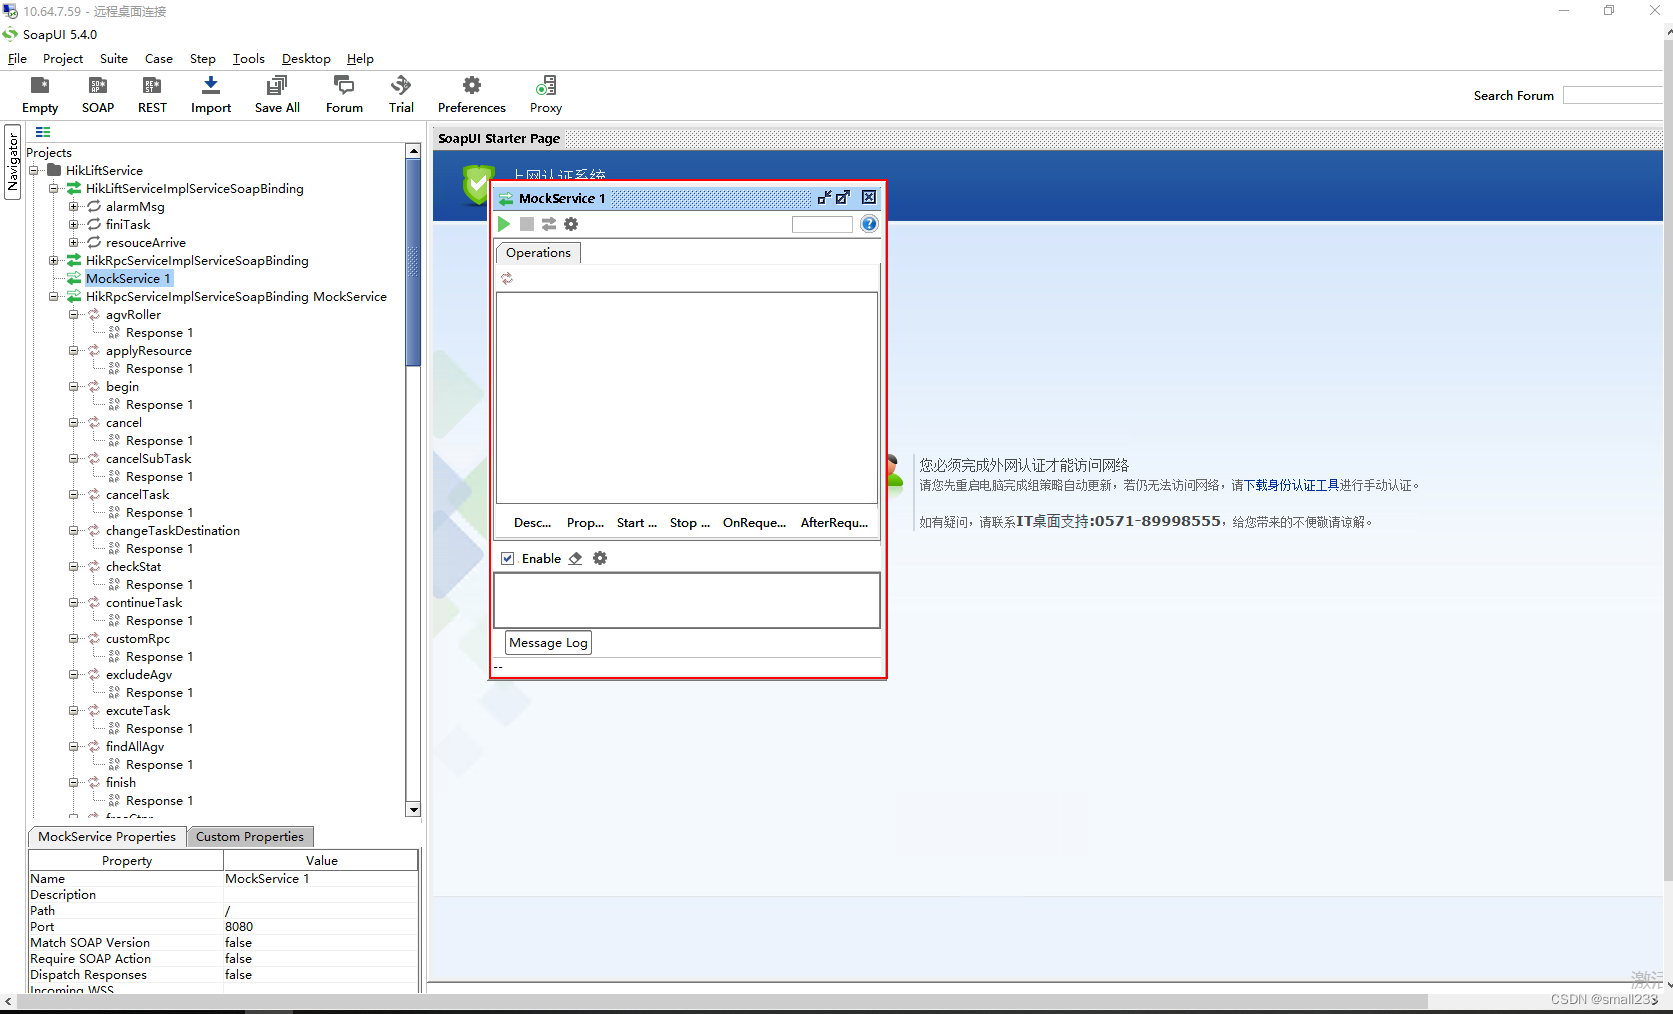
Task: Click the alarmMsg operation icon
Action: point(94,206)
